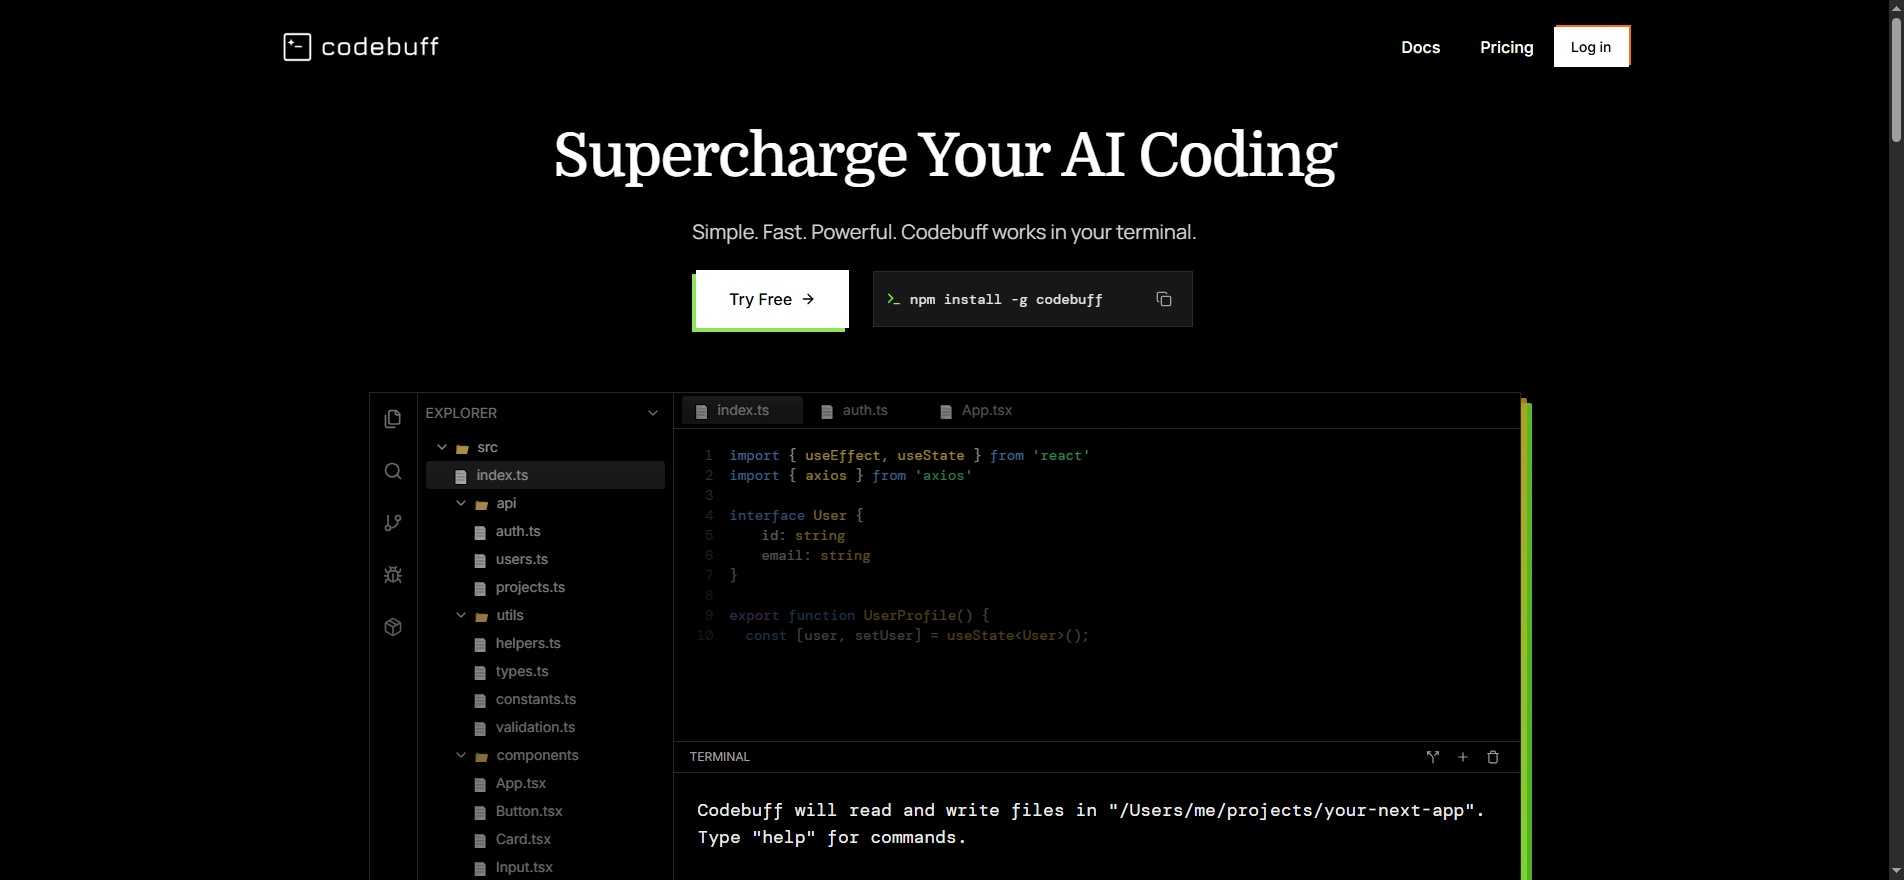Select Input.tsx in the file tree
The image size is (1904, 880).
coord(524,867)
